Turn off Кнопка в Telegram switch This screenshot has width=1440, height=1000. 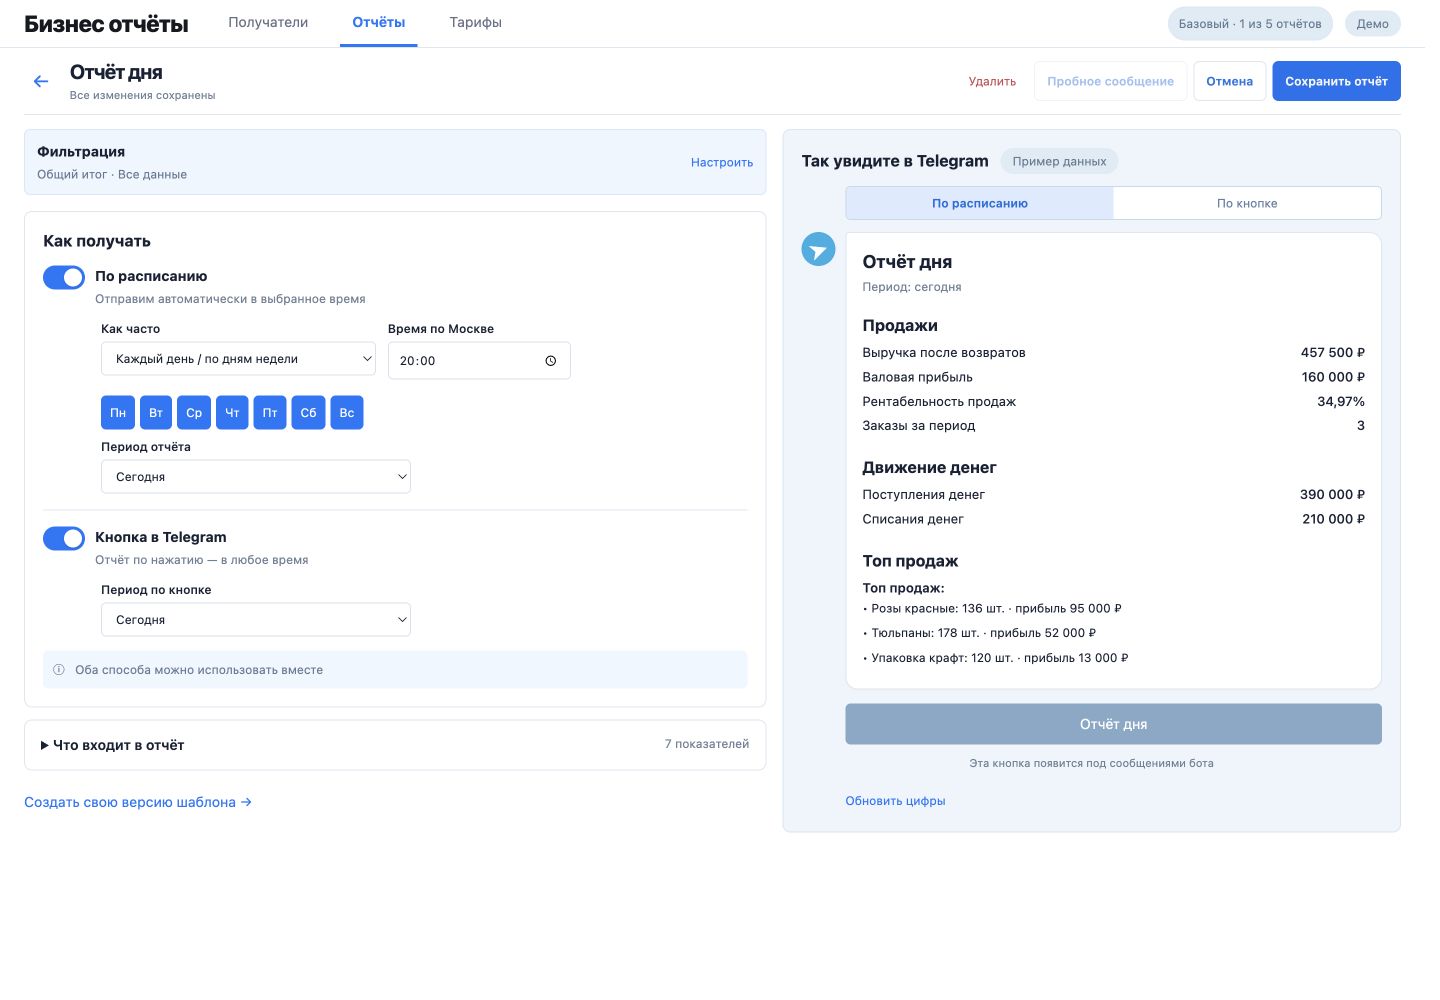pos(64,538)
